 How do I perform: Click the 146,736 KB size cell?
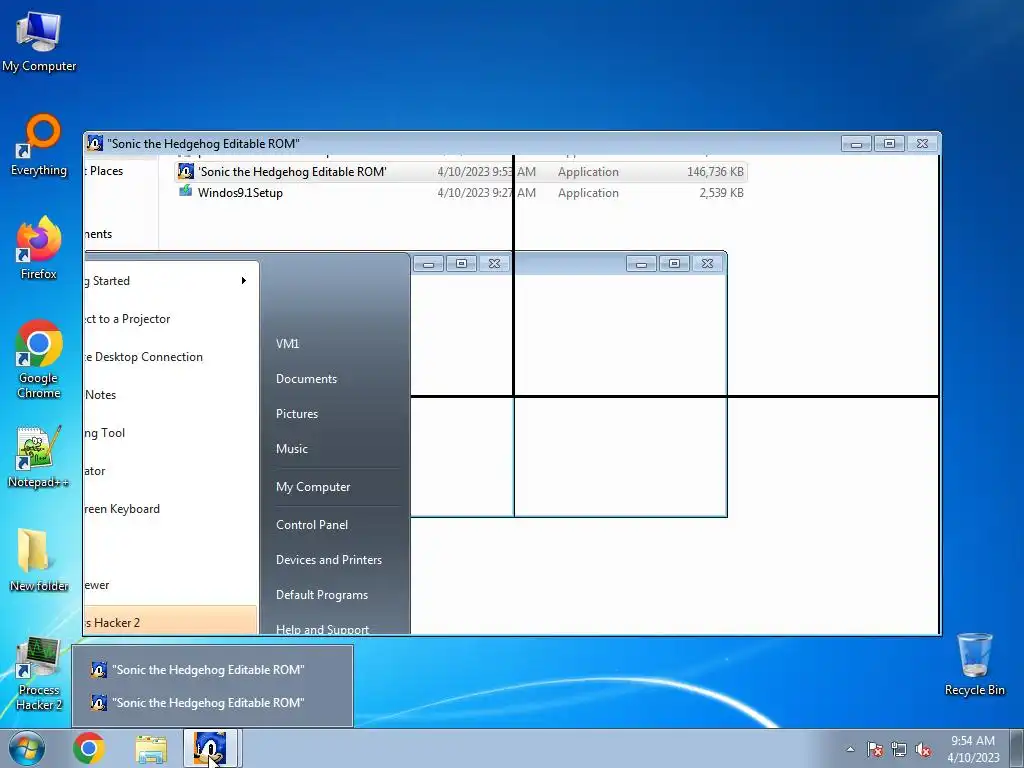[x=715, y=172]
